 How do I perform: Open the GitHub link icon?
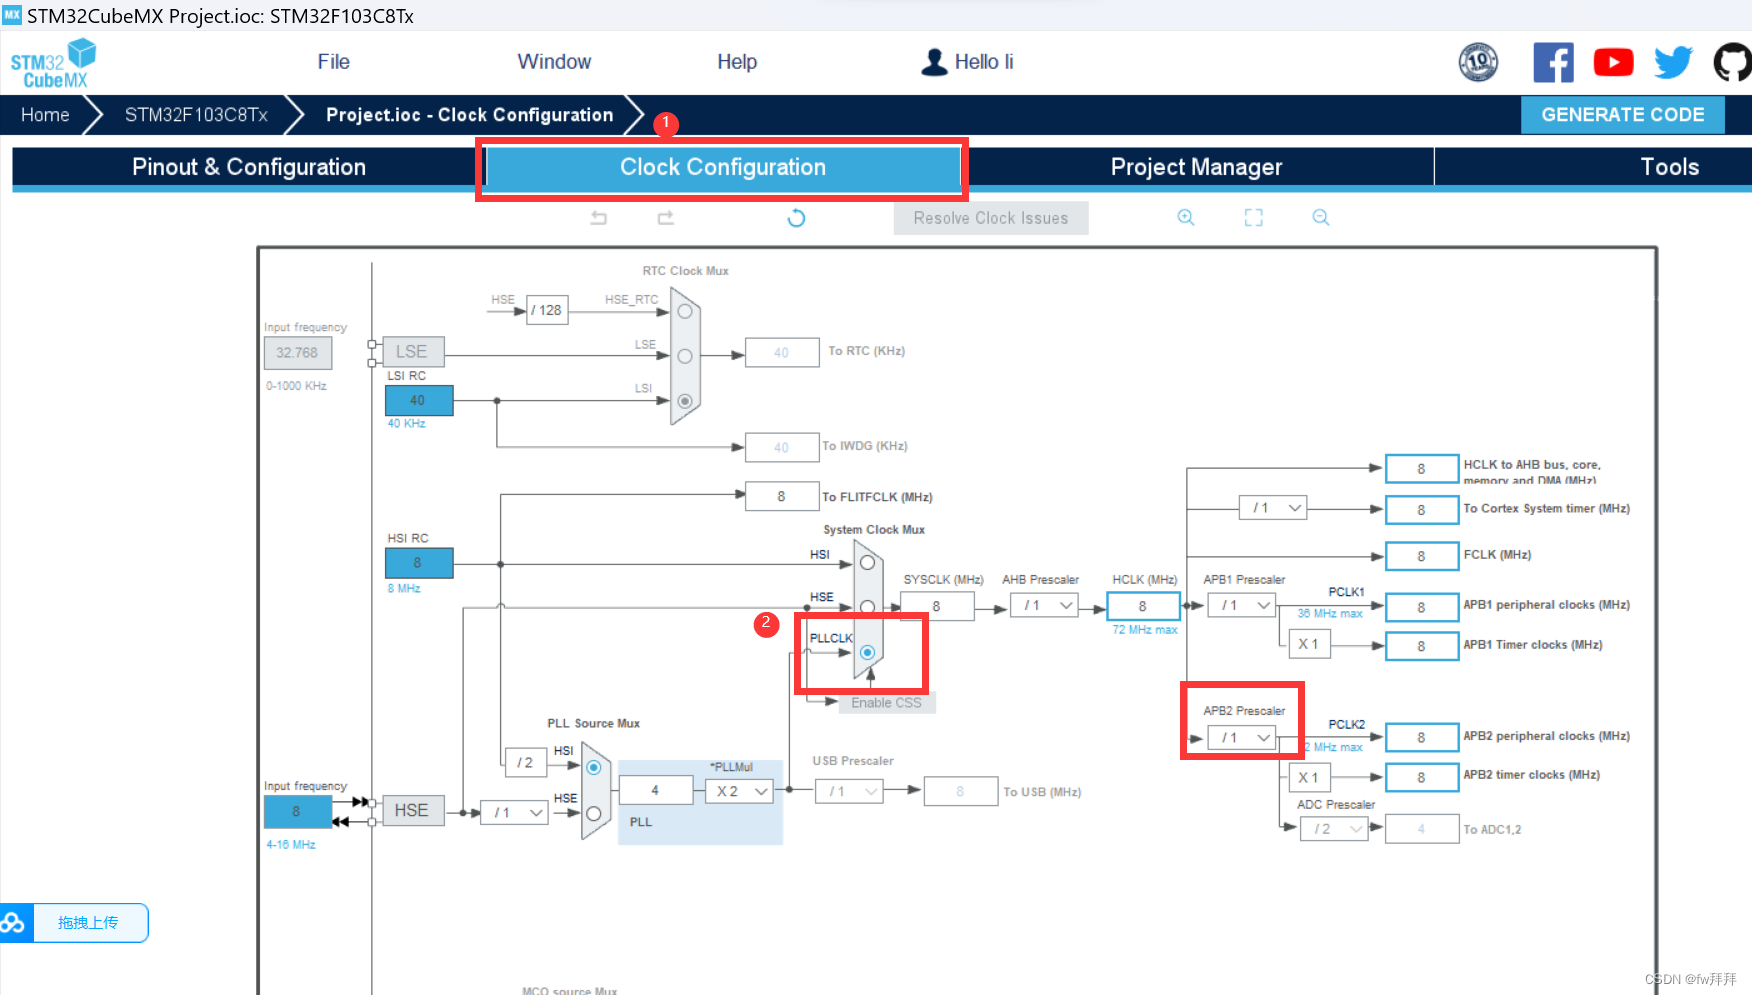(x=1734, y=62)
